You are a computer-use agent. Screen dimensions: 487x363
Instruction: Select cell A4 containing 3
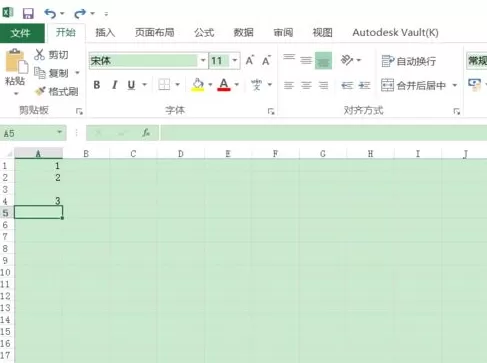click(38, 201)
